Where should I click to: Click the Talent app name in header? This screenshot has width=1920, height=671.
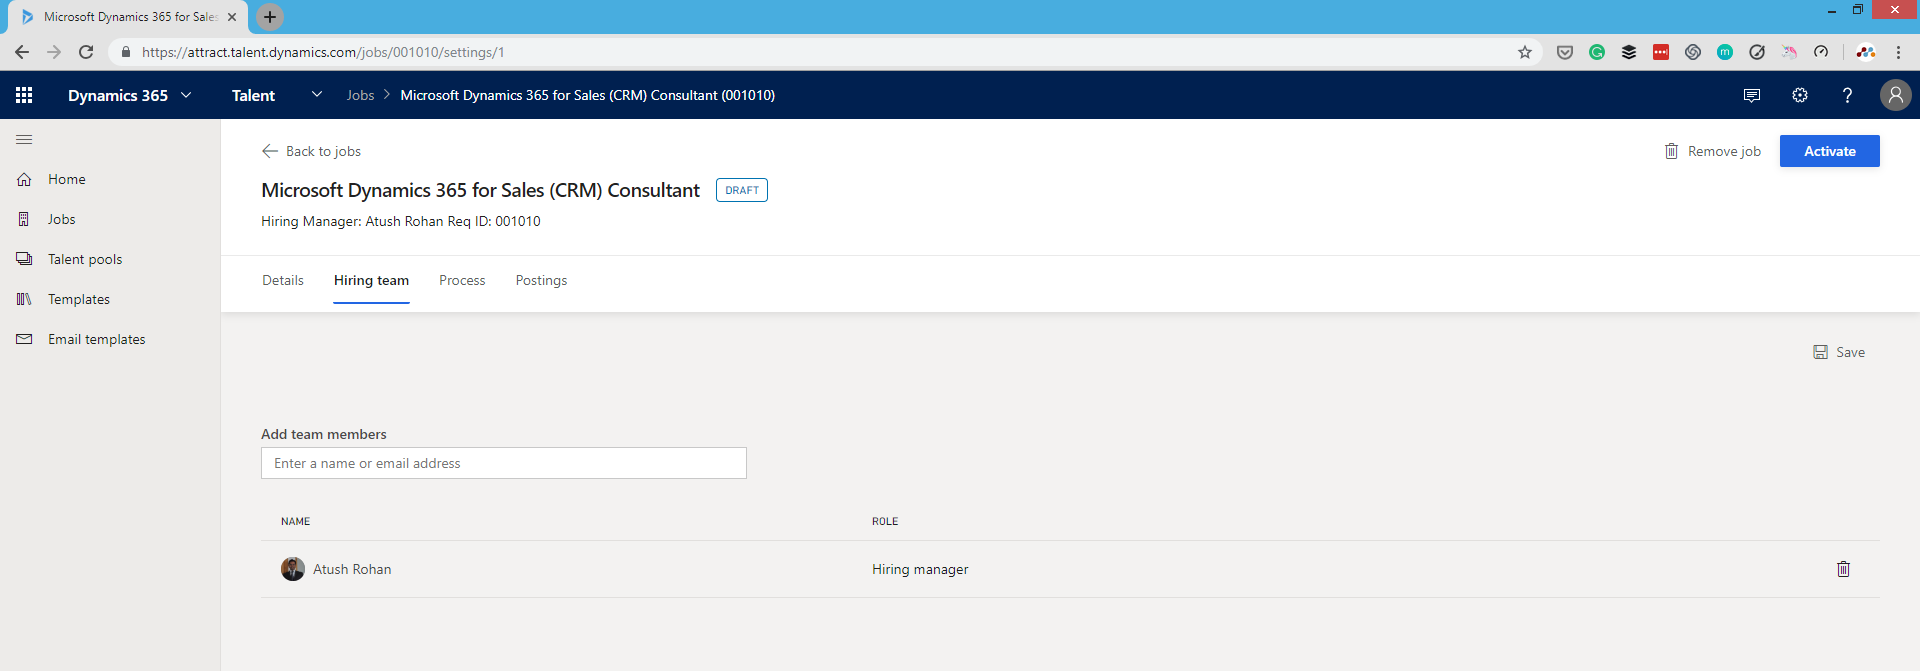pos(253,95)
